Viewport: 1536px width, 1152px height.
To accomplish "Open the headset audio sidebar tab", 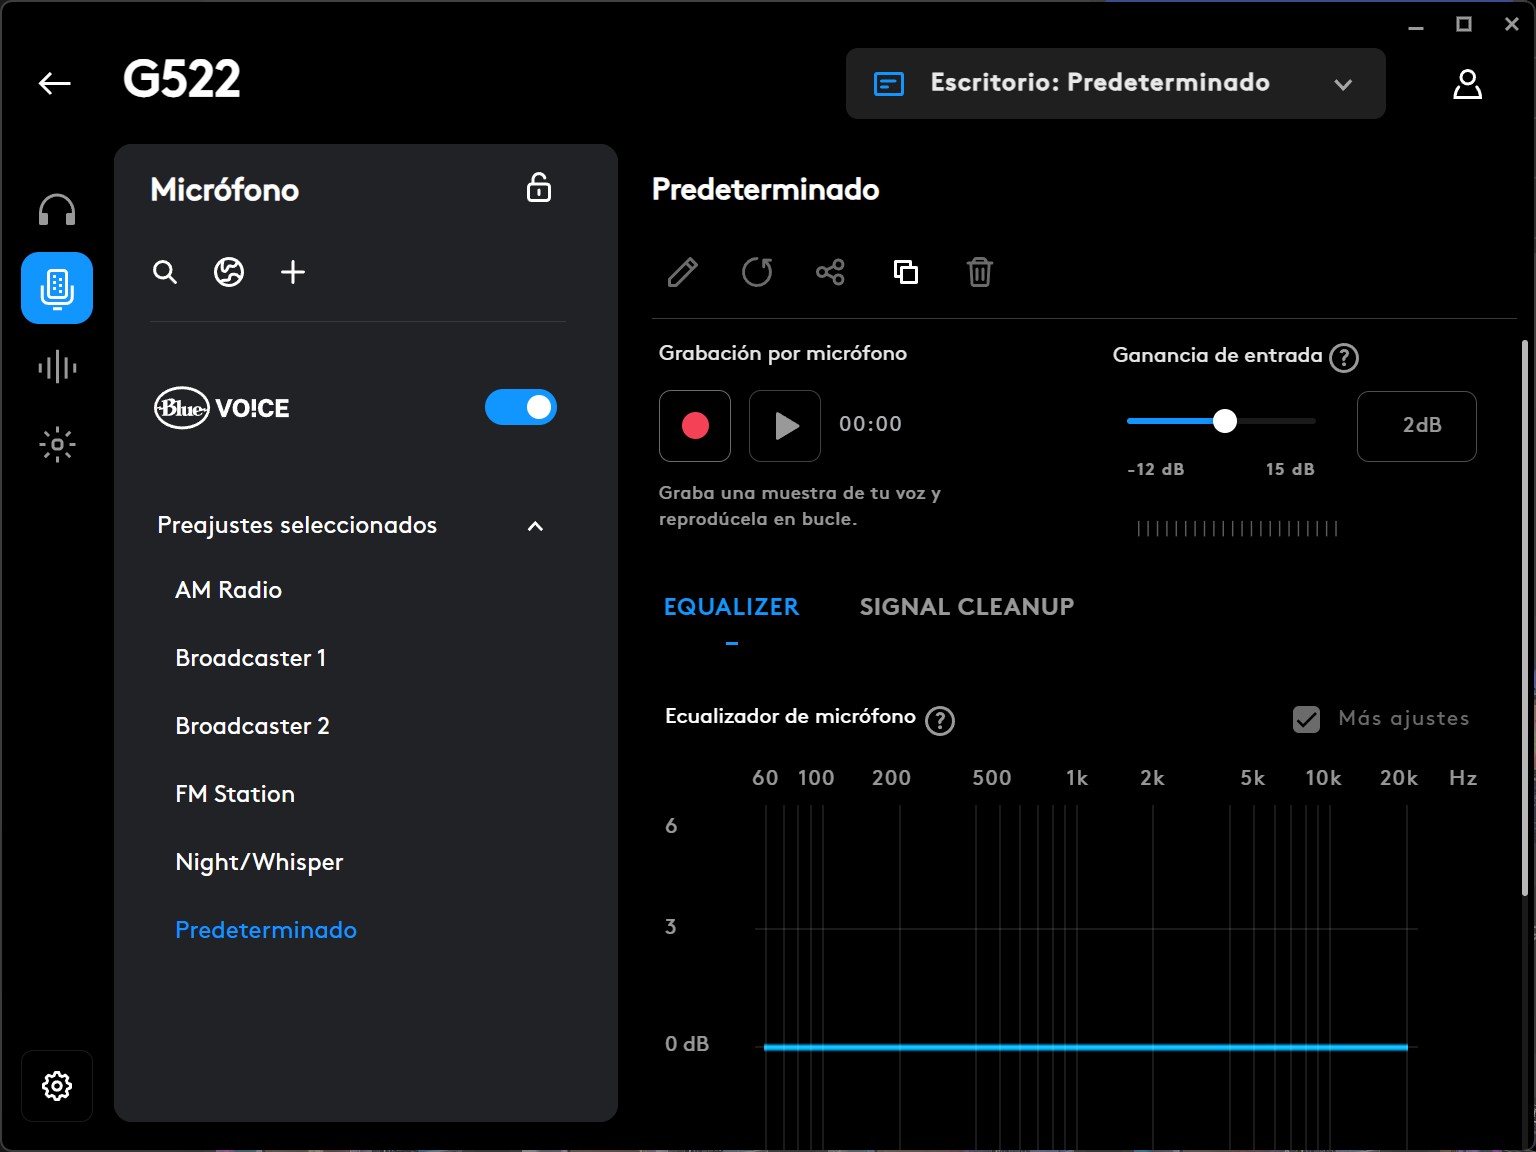I will click(x=57, y=211).
